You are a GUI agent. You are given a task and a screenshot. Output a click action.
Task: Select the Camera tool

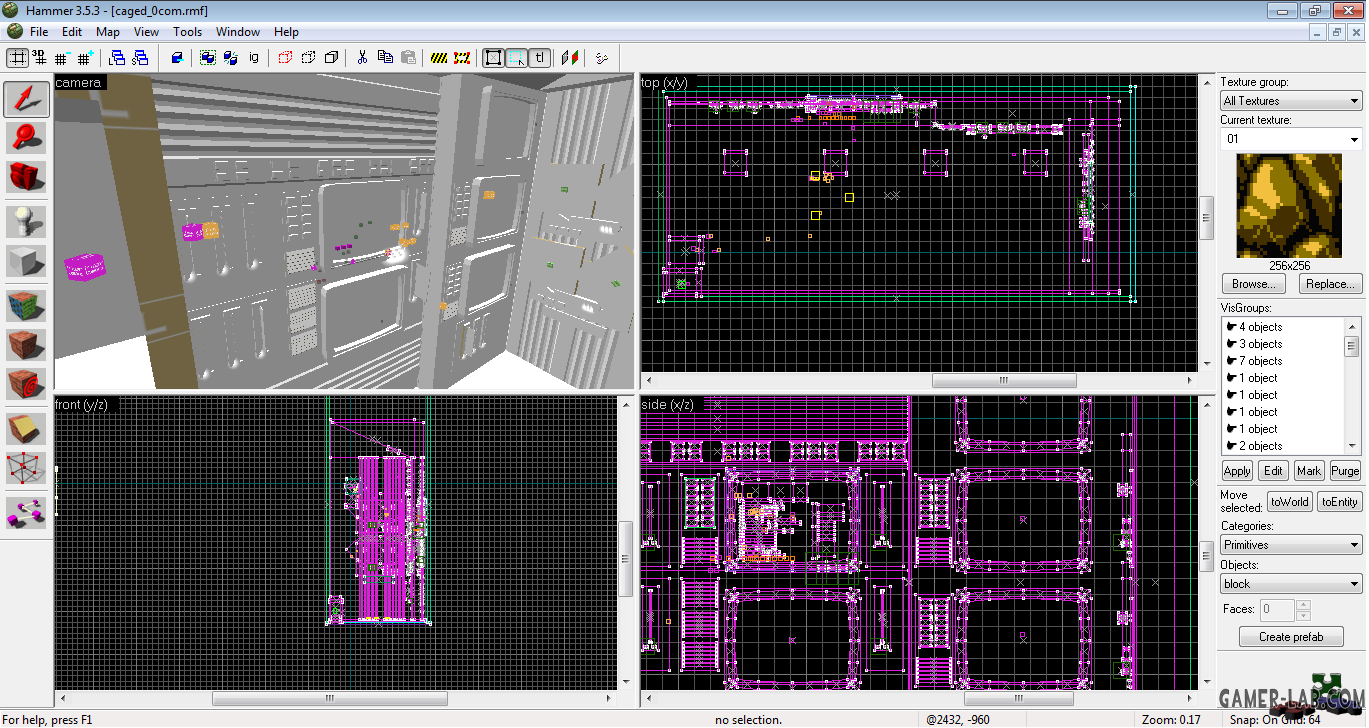click(27, 176)
